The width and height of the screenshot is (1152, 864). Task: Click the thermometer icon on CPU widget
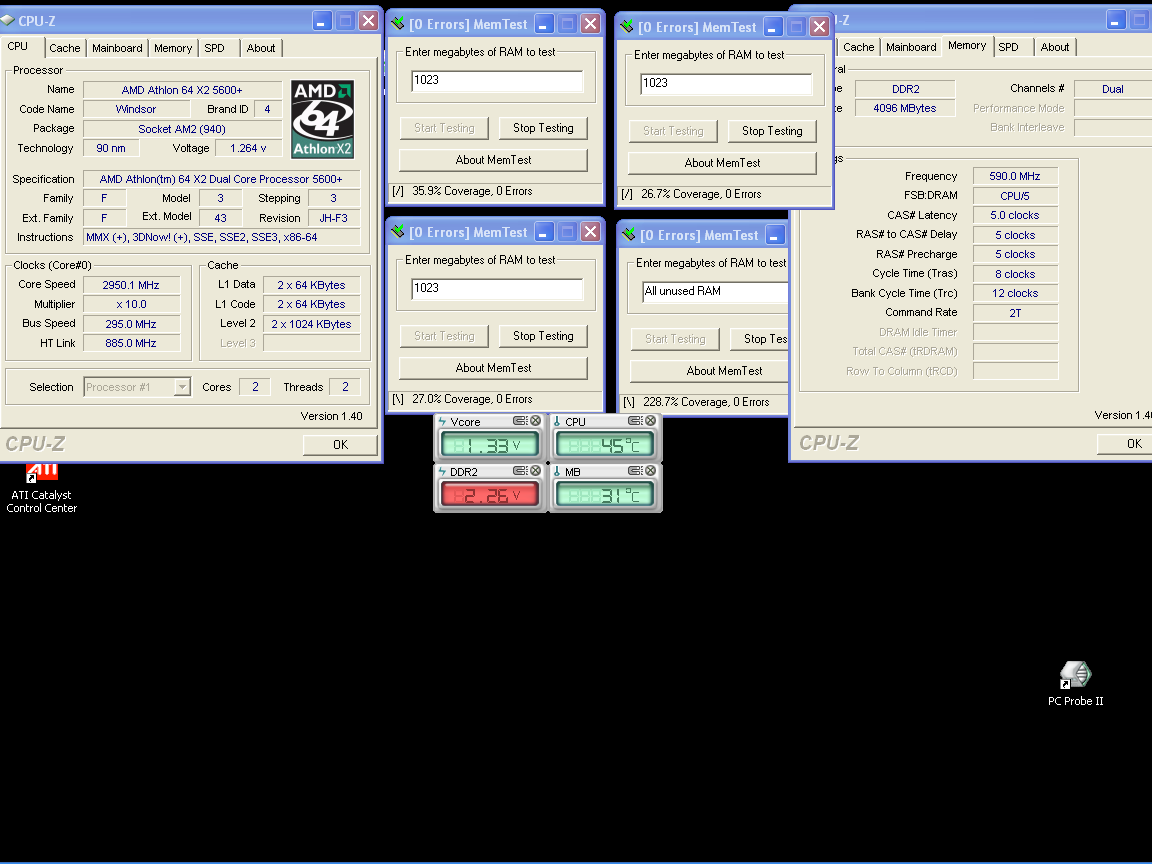pyautogui.click(x=557, y=422)
